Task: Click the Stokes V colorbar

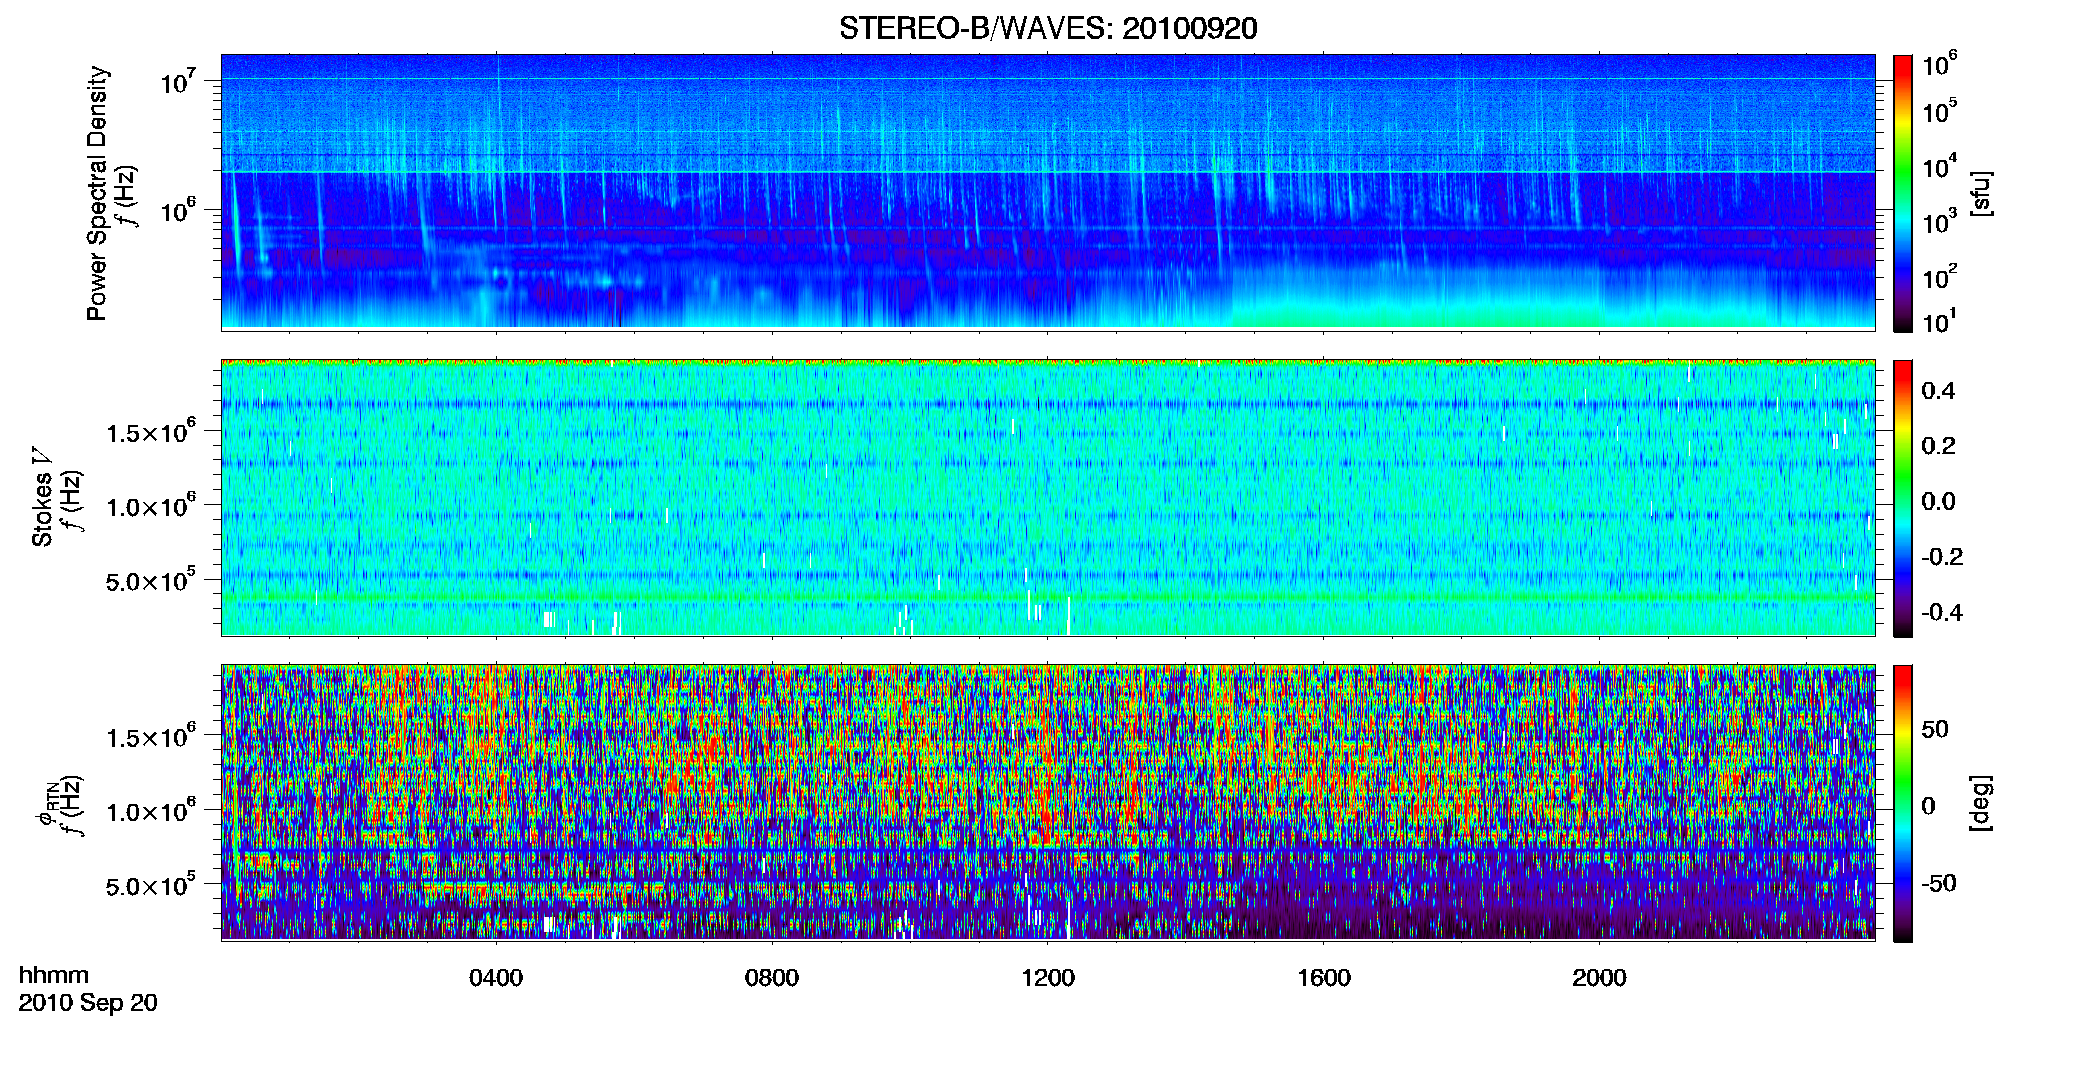Action: 1903,498
